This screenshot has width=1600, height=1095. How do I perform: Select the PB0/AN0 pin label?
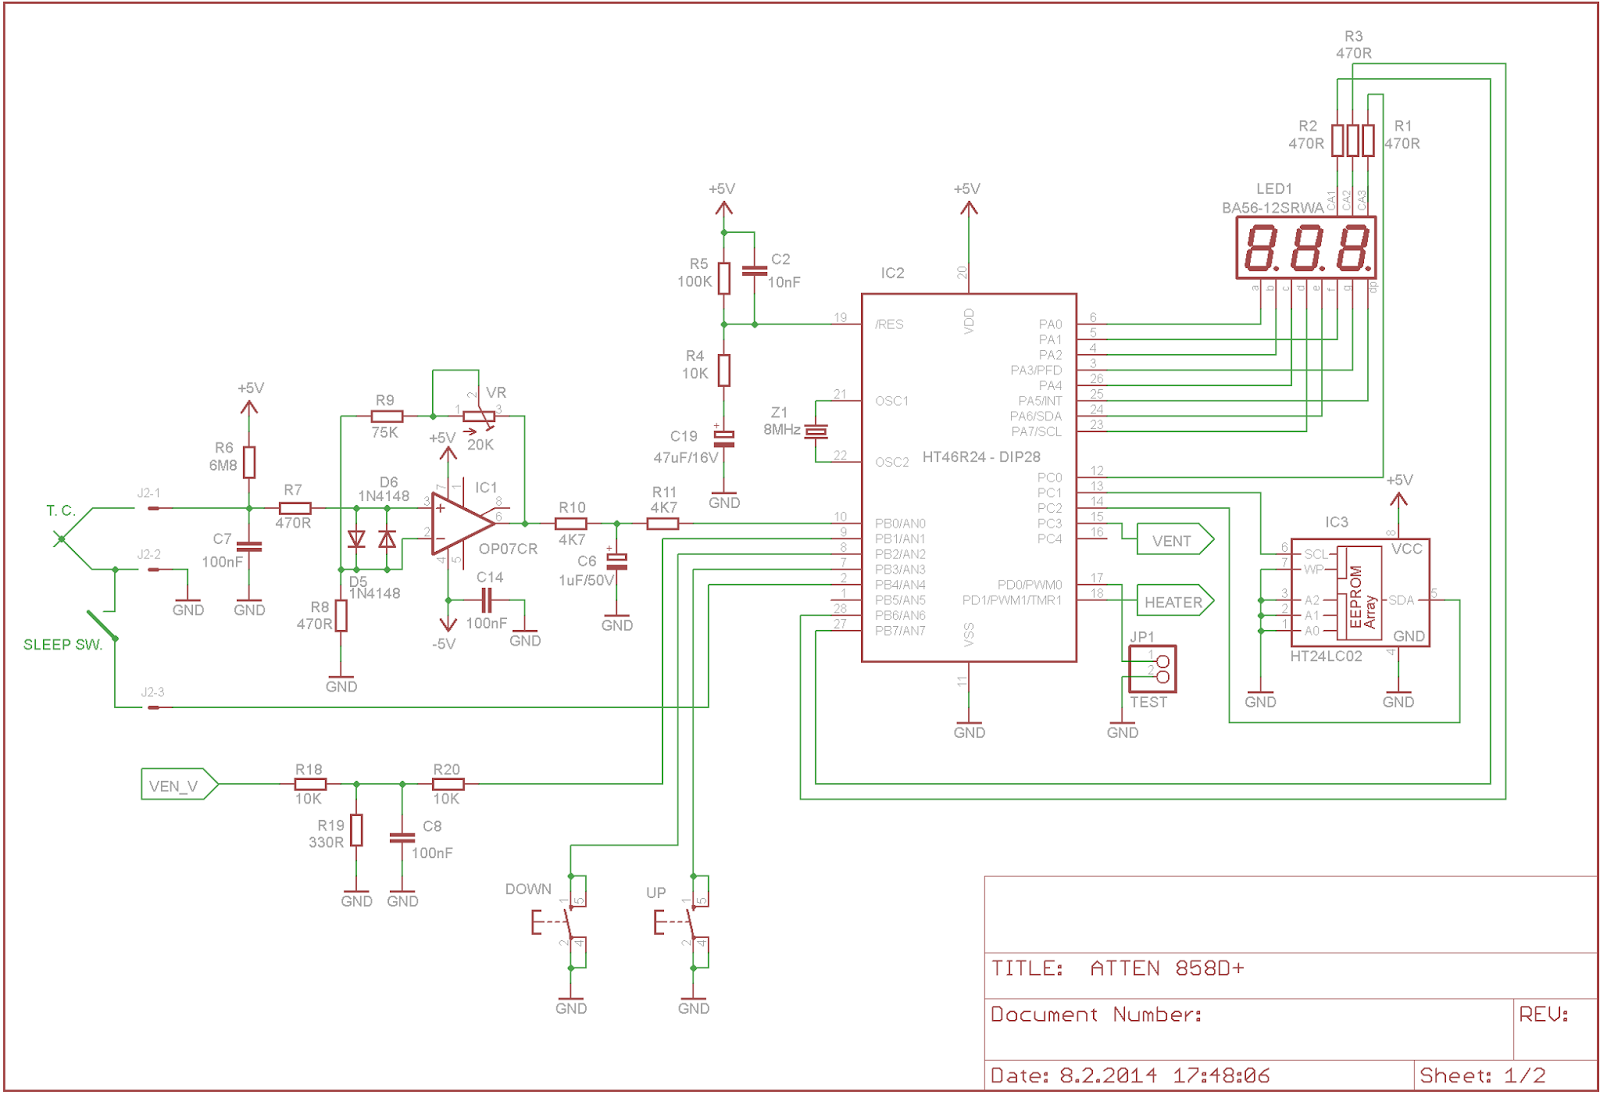click(900, 523)
